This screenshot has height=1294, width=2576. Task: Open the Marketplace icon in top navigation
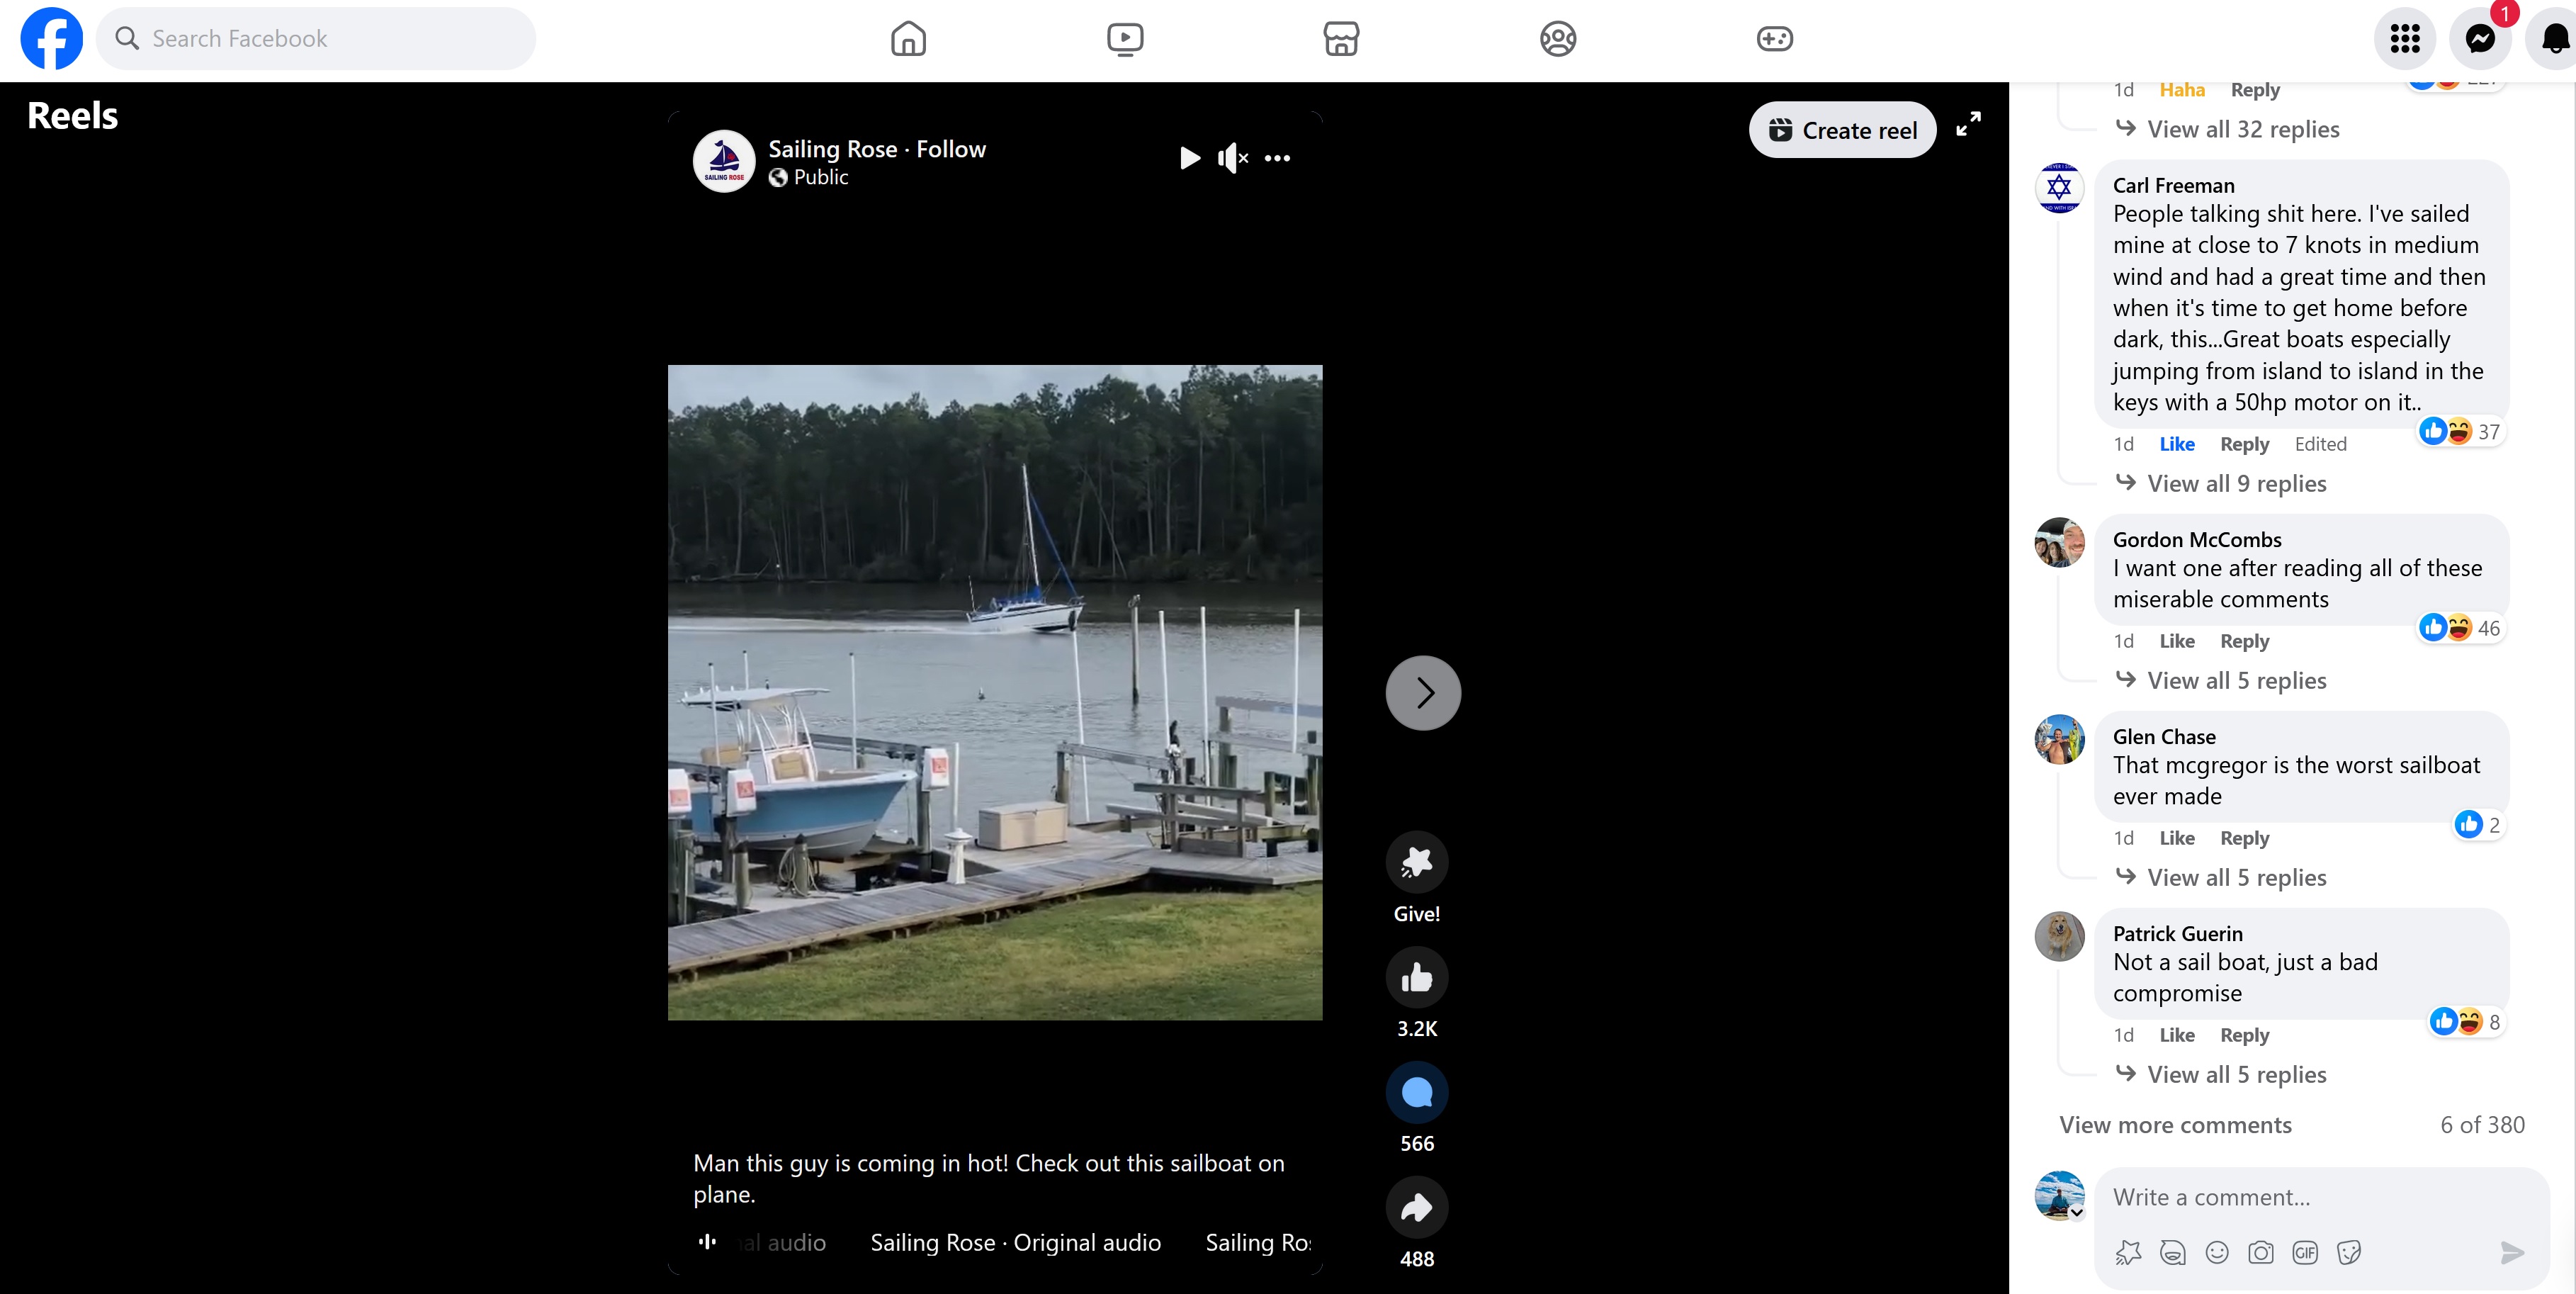pos(1341,39)
